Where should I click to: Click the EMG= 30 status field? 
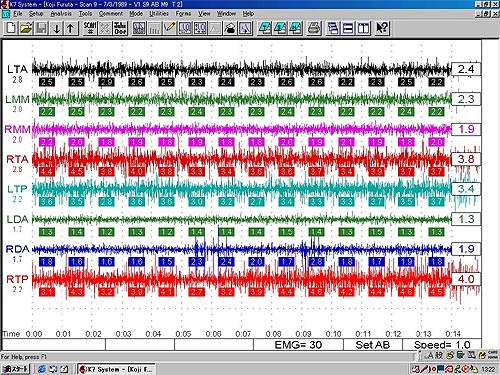point(298,345)
